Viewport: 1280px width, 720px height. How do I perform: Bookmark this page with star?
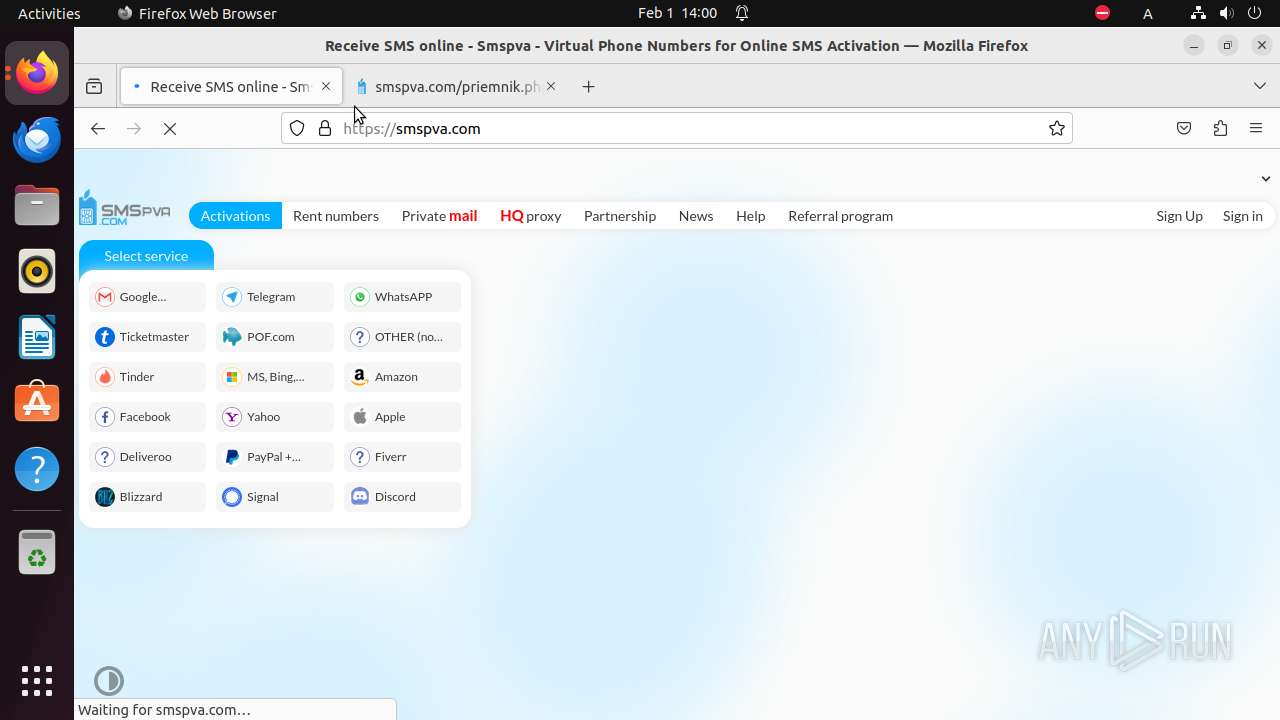(1056, 128)
